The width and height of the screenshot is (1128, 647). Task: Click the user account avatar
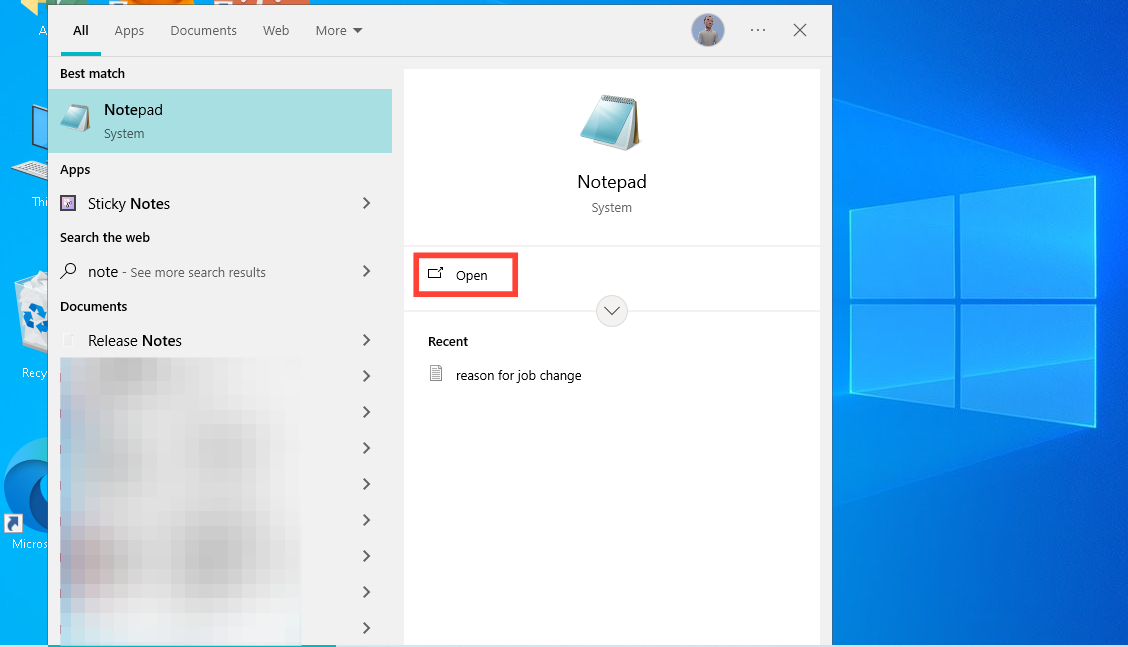tap(708, 30)
